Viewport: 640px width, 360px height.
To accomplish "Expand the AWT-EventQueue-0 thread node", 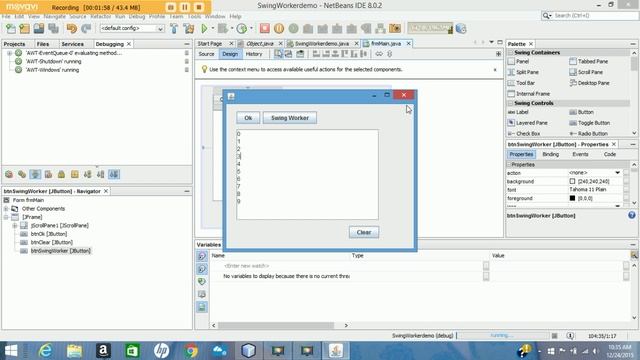I will (9, 53).
